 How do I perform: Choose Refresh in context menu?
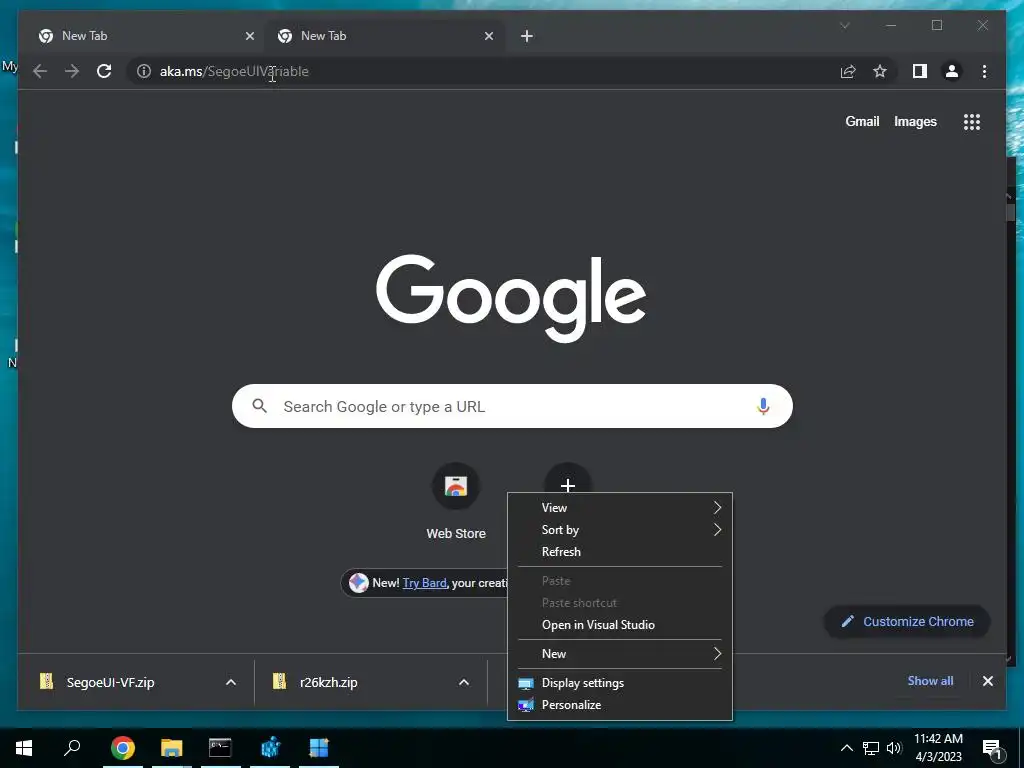pos(620,552)
